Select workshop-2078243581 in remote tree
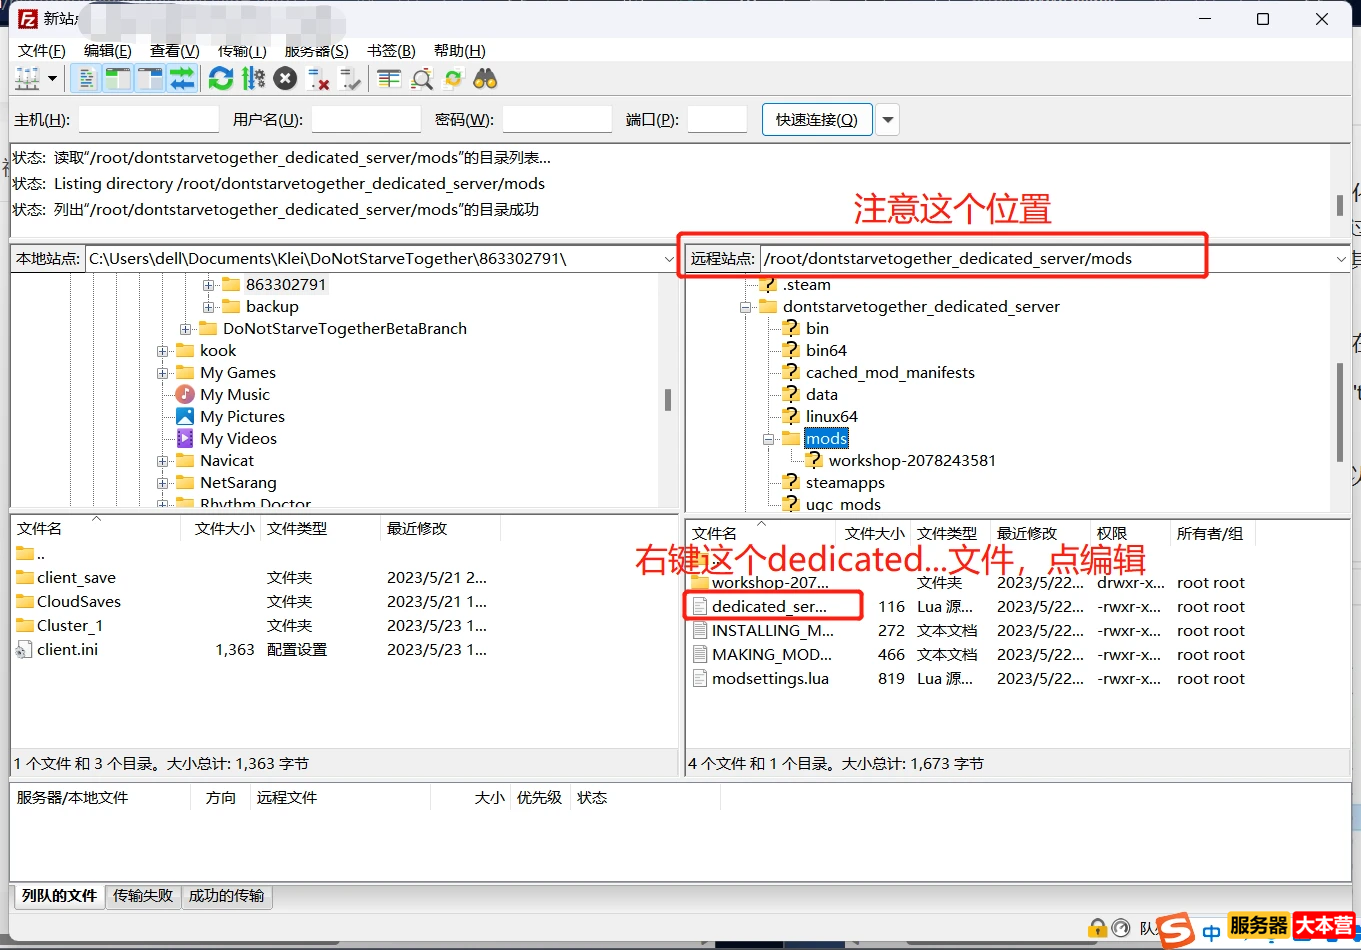 912,461
